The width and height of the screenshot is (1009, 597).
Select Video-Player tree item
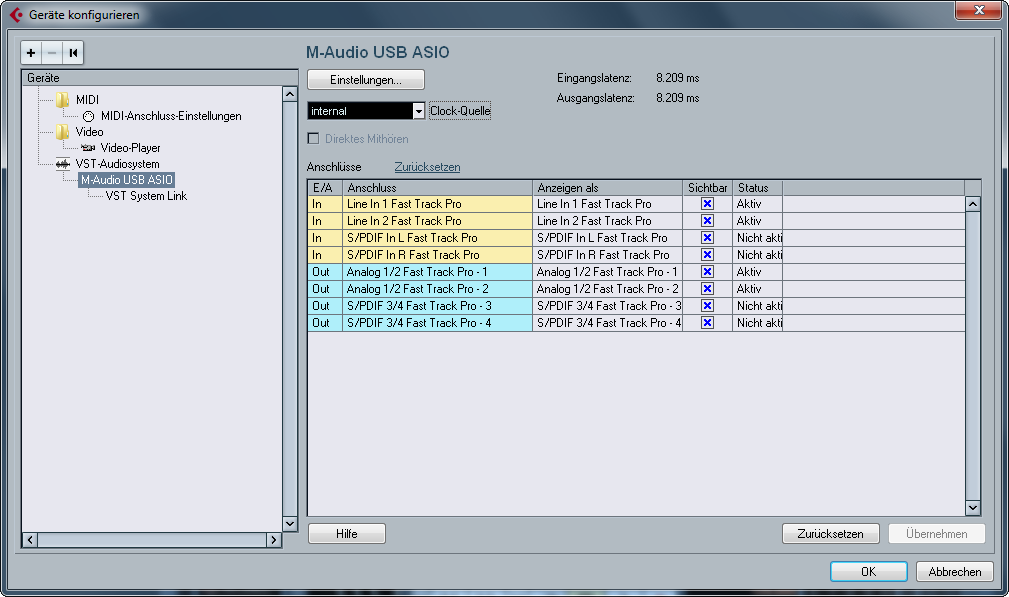tap(131, 148)
